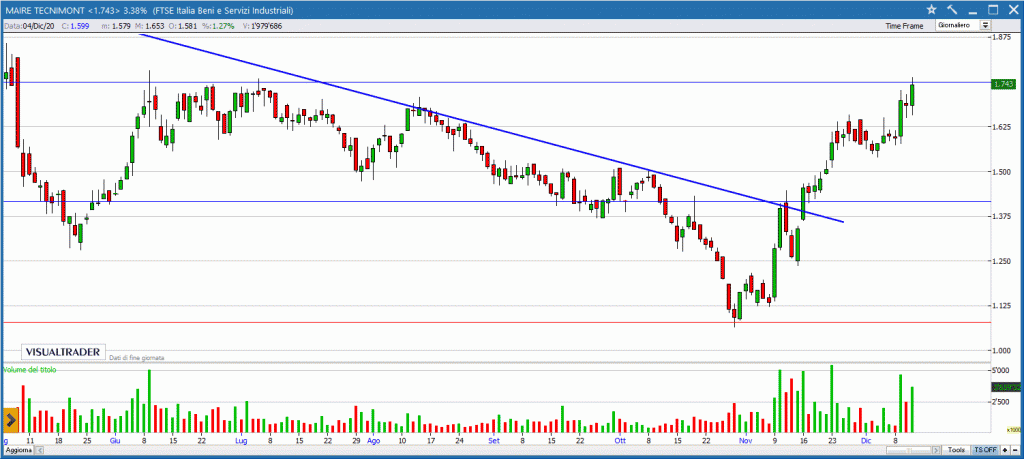Click the green 1.743 price label
Screen dimensions: 1024x459
click(x=1002, y=84)
